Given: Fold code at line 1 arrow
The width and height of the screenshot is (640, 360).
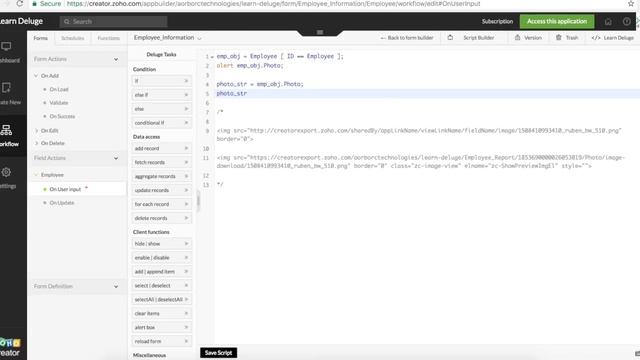Looking at the screenshot, I should [x=212, y=57].
